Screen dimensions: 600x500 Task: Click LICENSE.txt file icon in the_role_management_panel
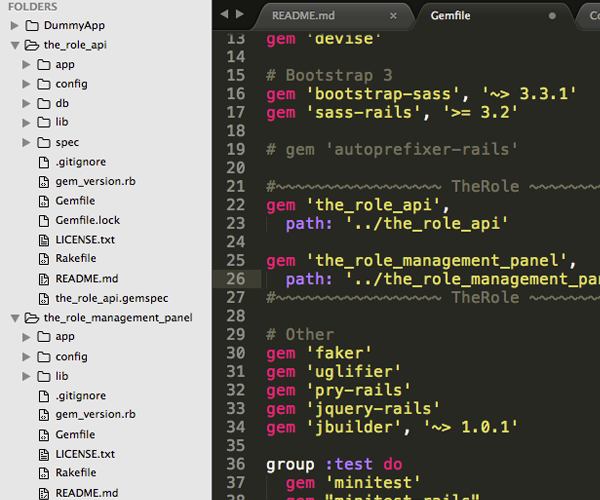point(44,454)
